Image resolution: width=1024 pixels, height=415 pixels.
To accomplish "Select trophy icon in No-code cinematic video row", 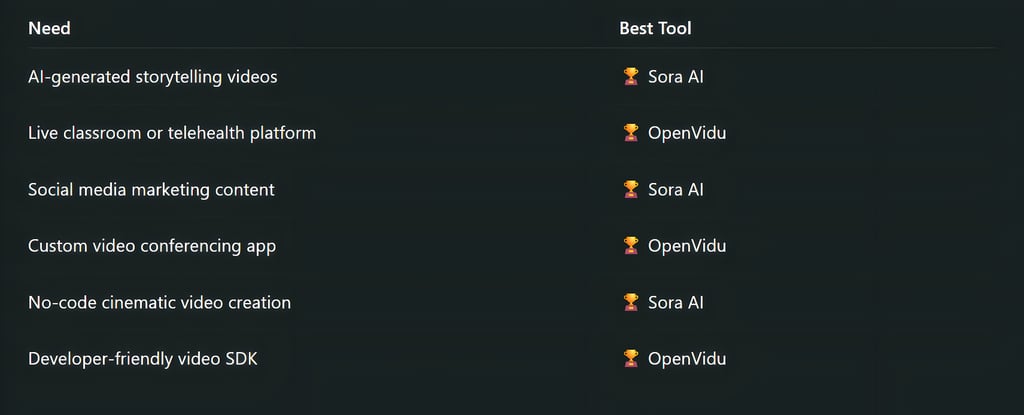I will [x=631, y=303].
